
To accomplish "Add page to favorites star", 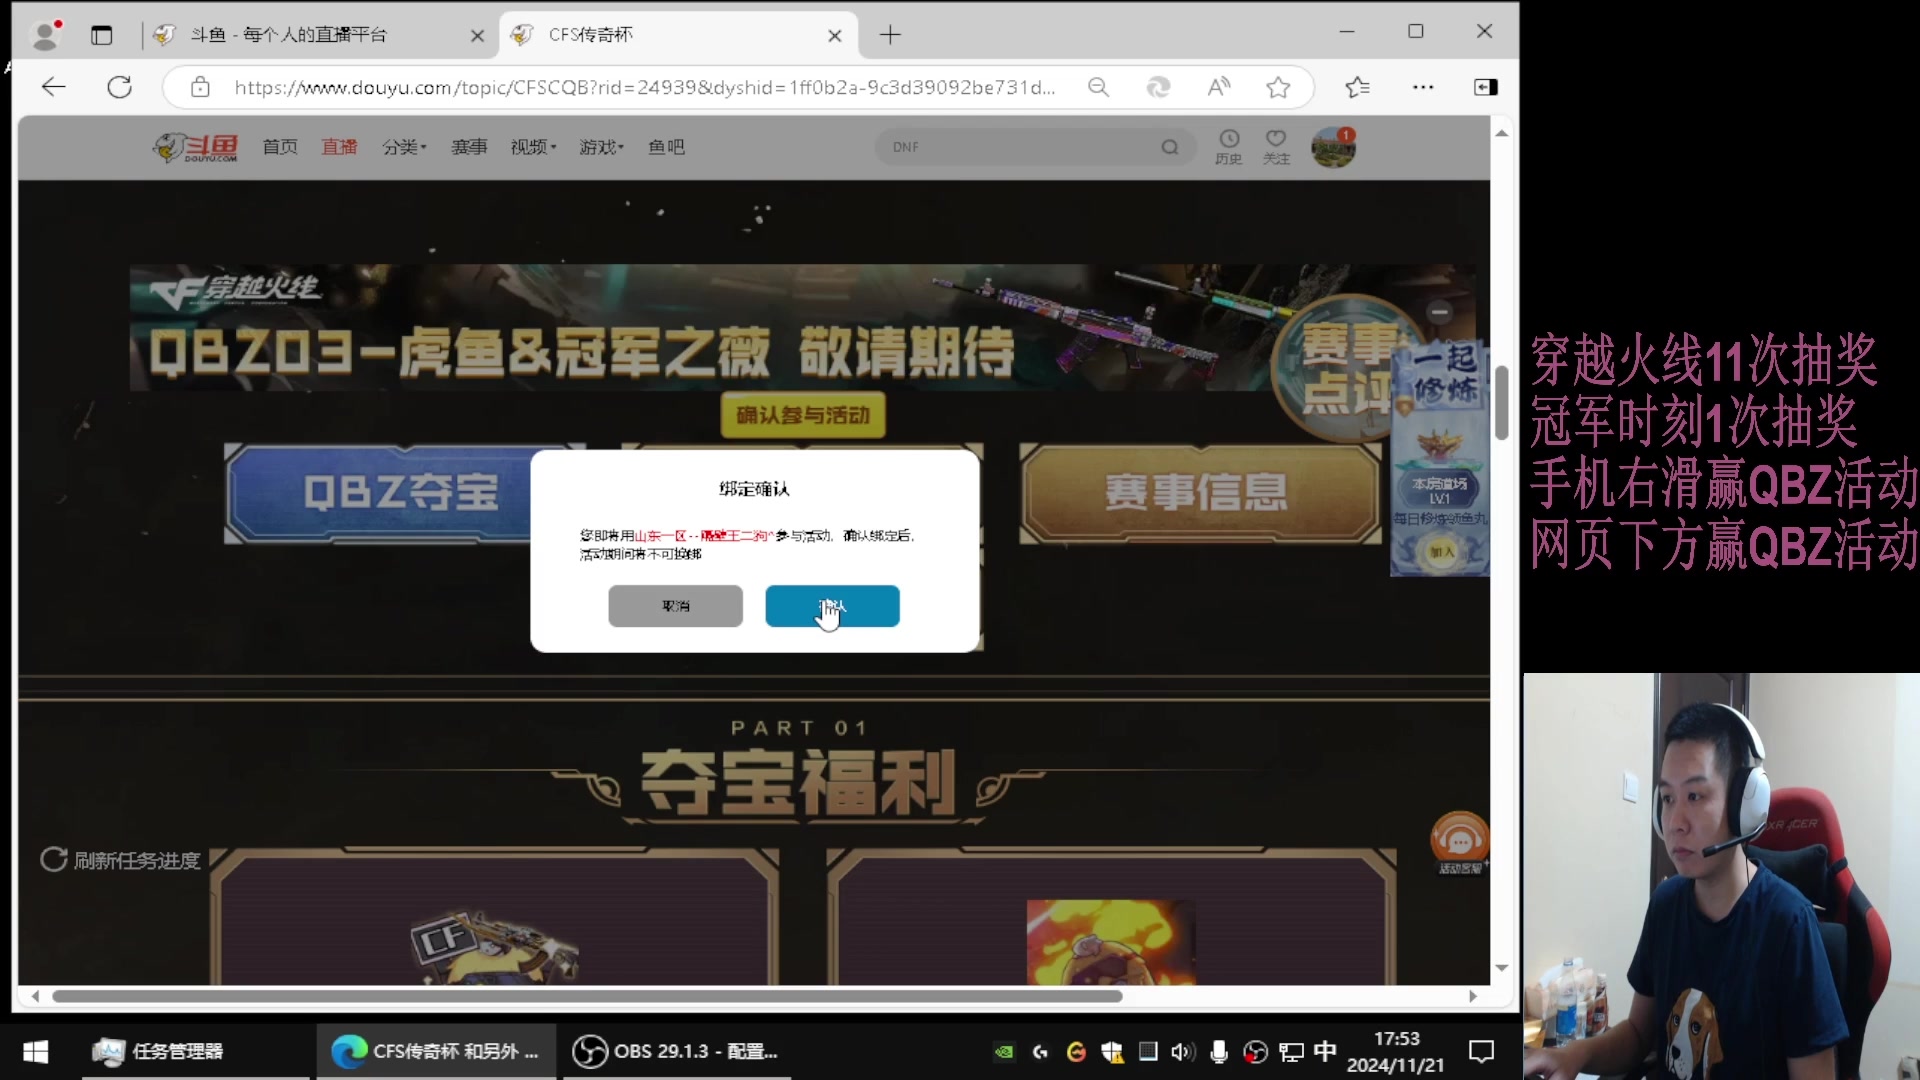I will click(x=1278, y=87).
